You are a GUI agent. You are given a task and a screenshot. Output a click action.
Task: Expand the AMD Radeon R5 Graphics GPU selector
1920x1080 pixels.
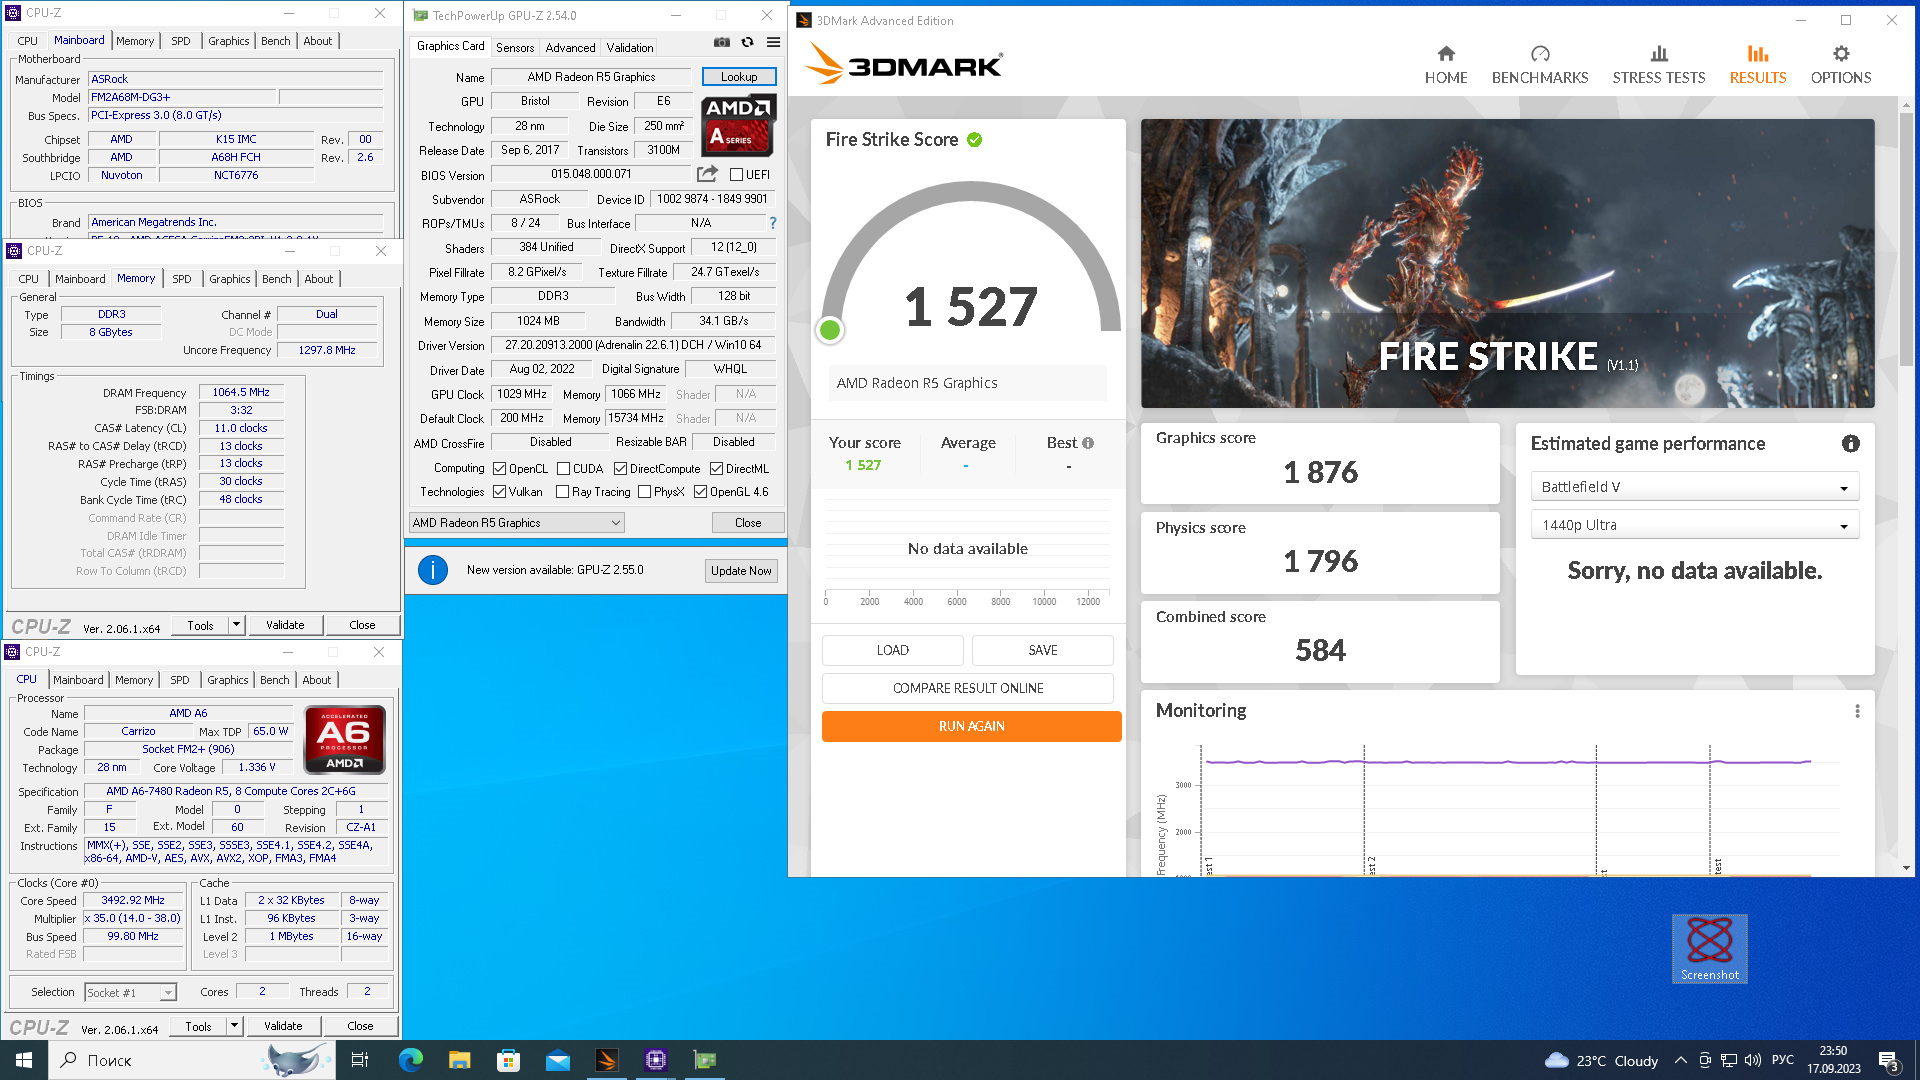[x=517, y=522]
